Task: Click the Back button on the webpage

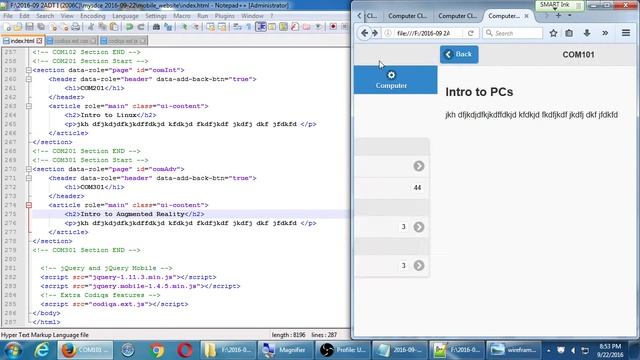Action: 459,54
